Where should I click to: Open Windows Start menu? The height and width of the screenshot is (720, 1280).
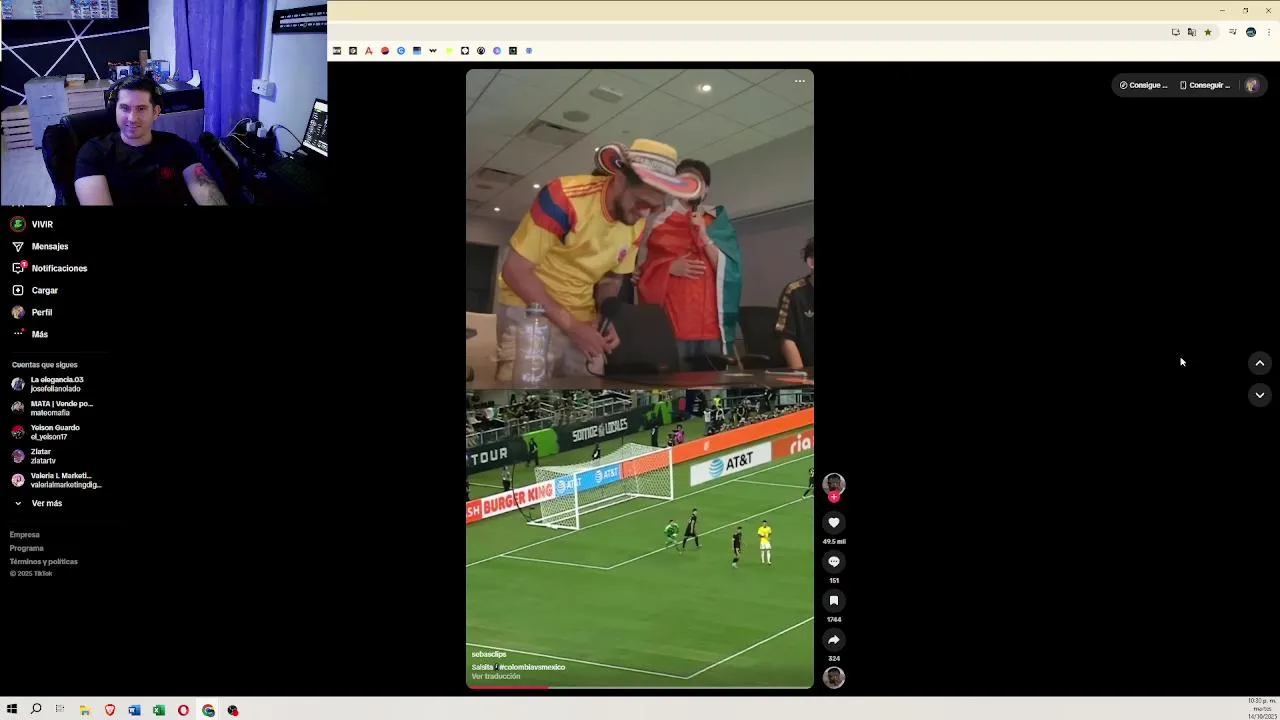(12, 710)
